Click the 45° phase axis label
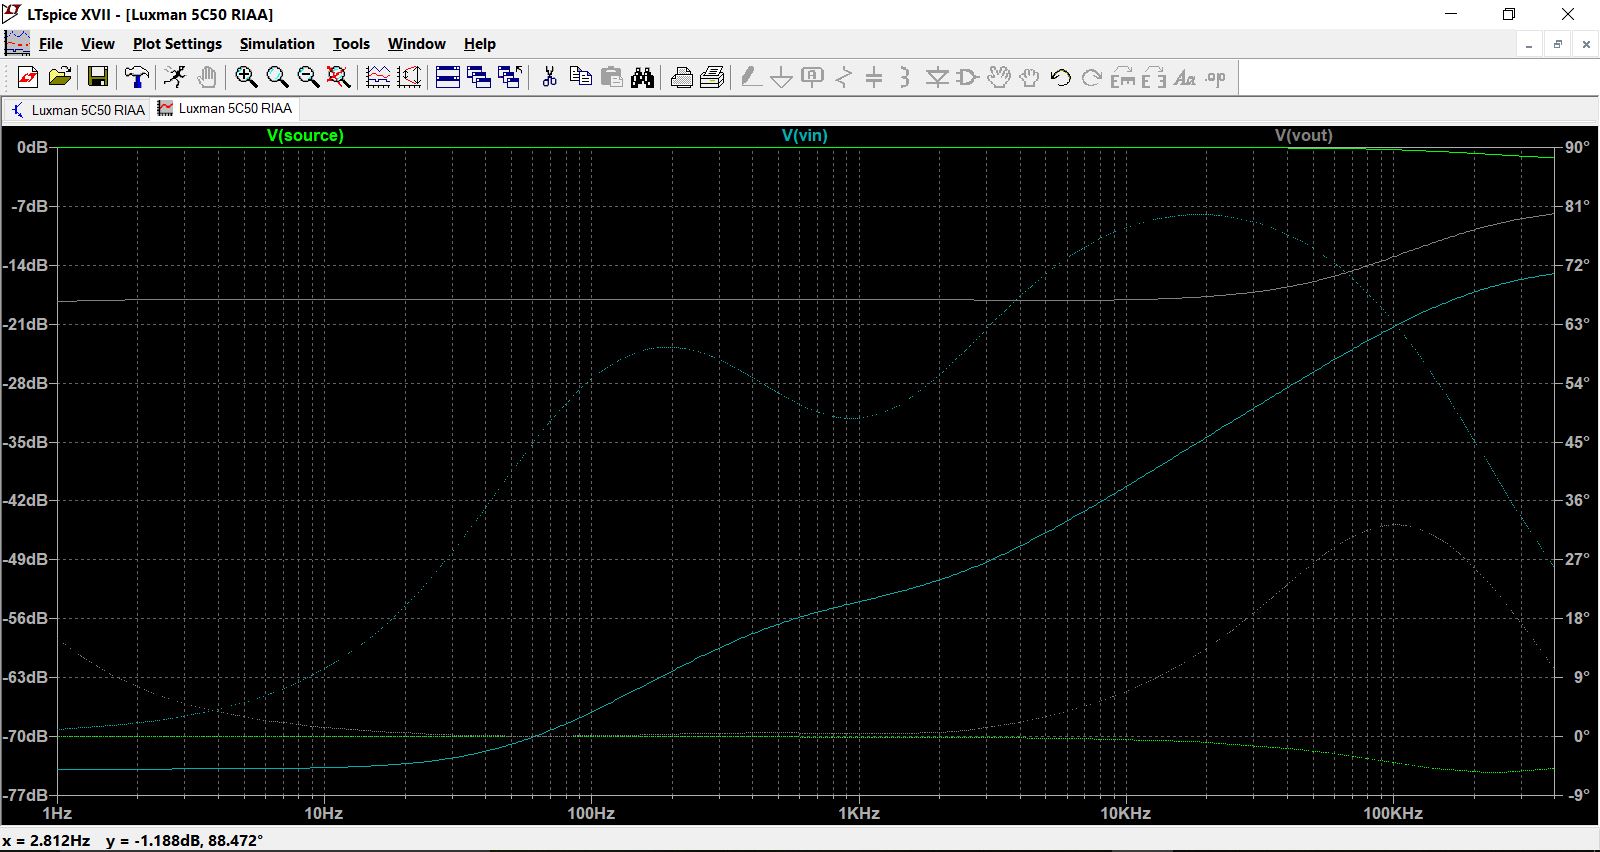 (x=1577, y=442)
